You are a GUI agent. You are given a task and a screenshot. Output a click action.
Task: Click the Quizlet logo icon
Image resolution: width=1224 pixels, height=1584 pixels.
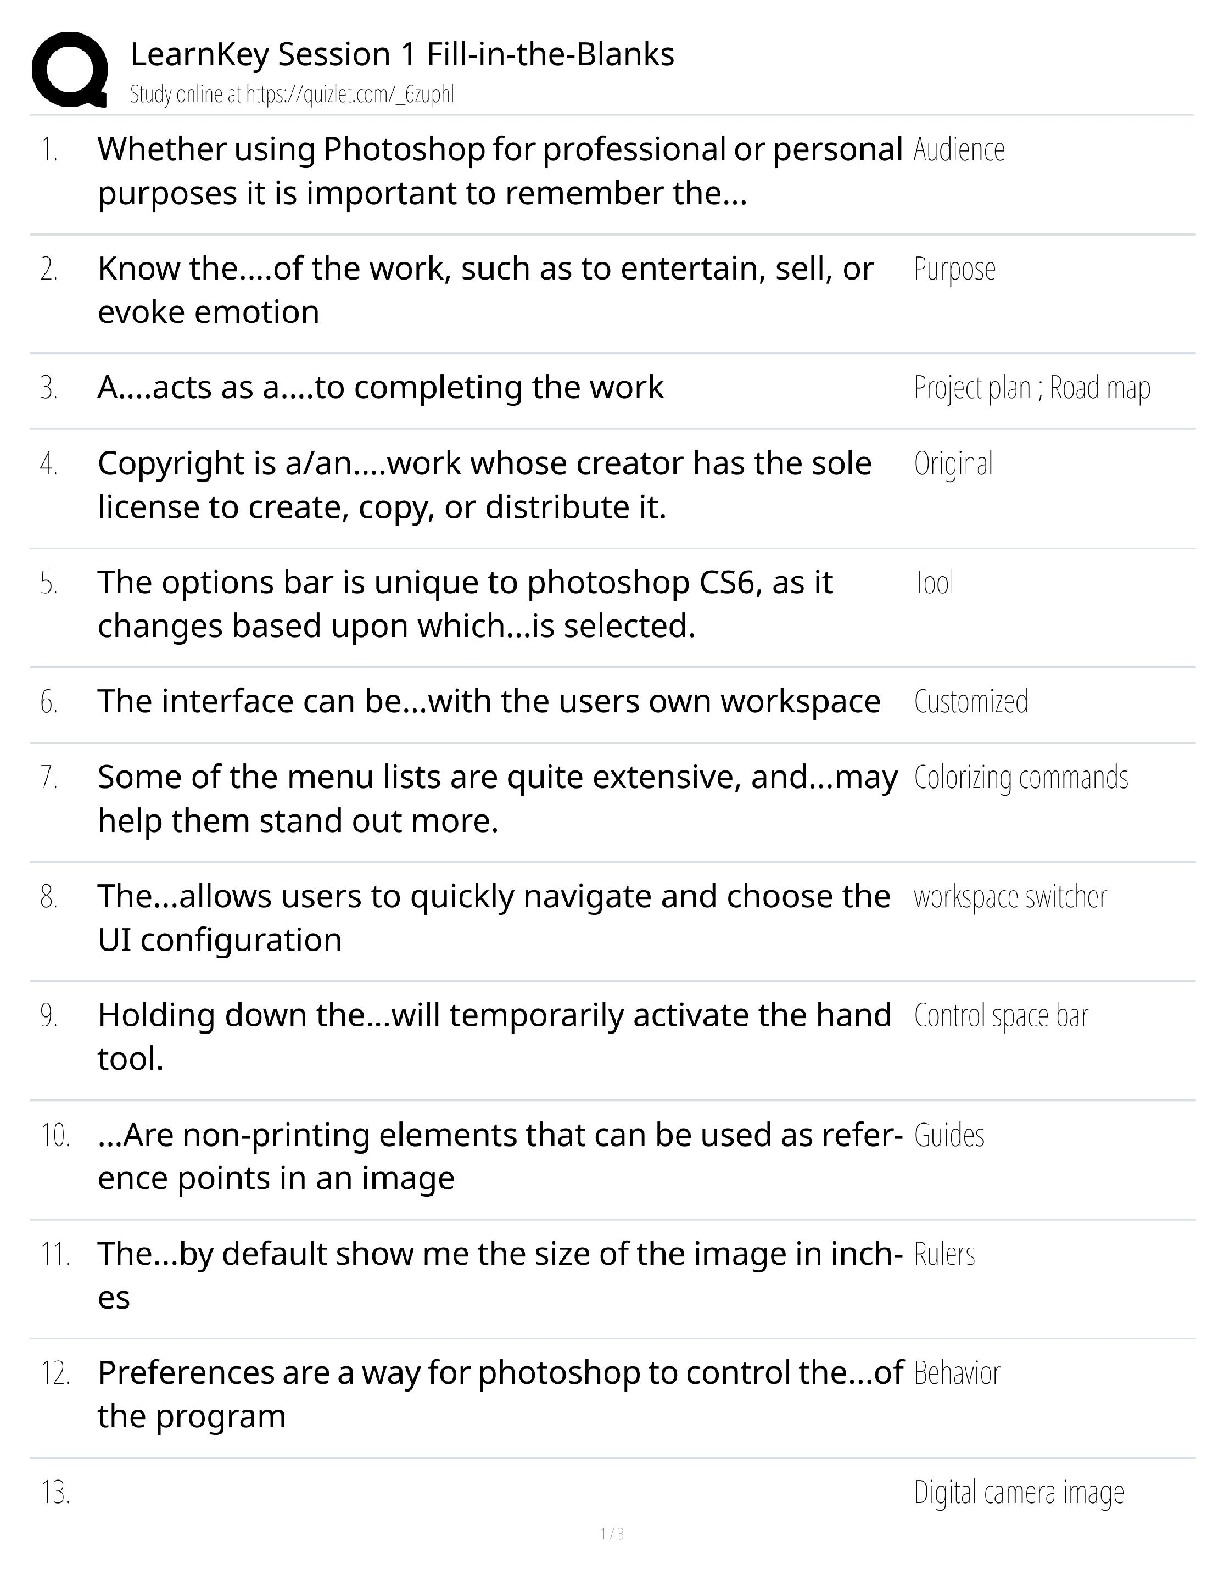[70, 69]
